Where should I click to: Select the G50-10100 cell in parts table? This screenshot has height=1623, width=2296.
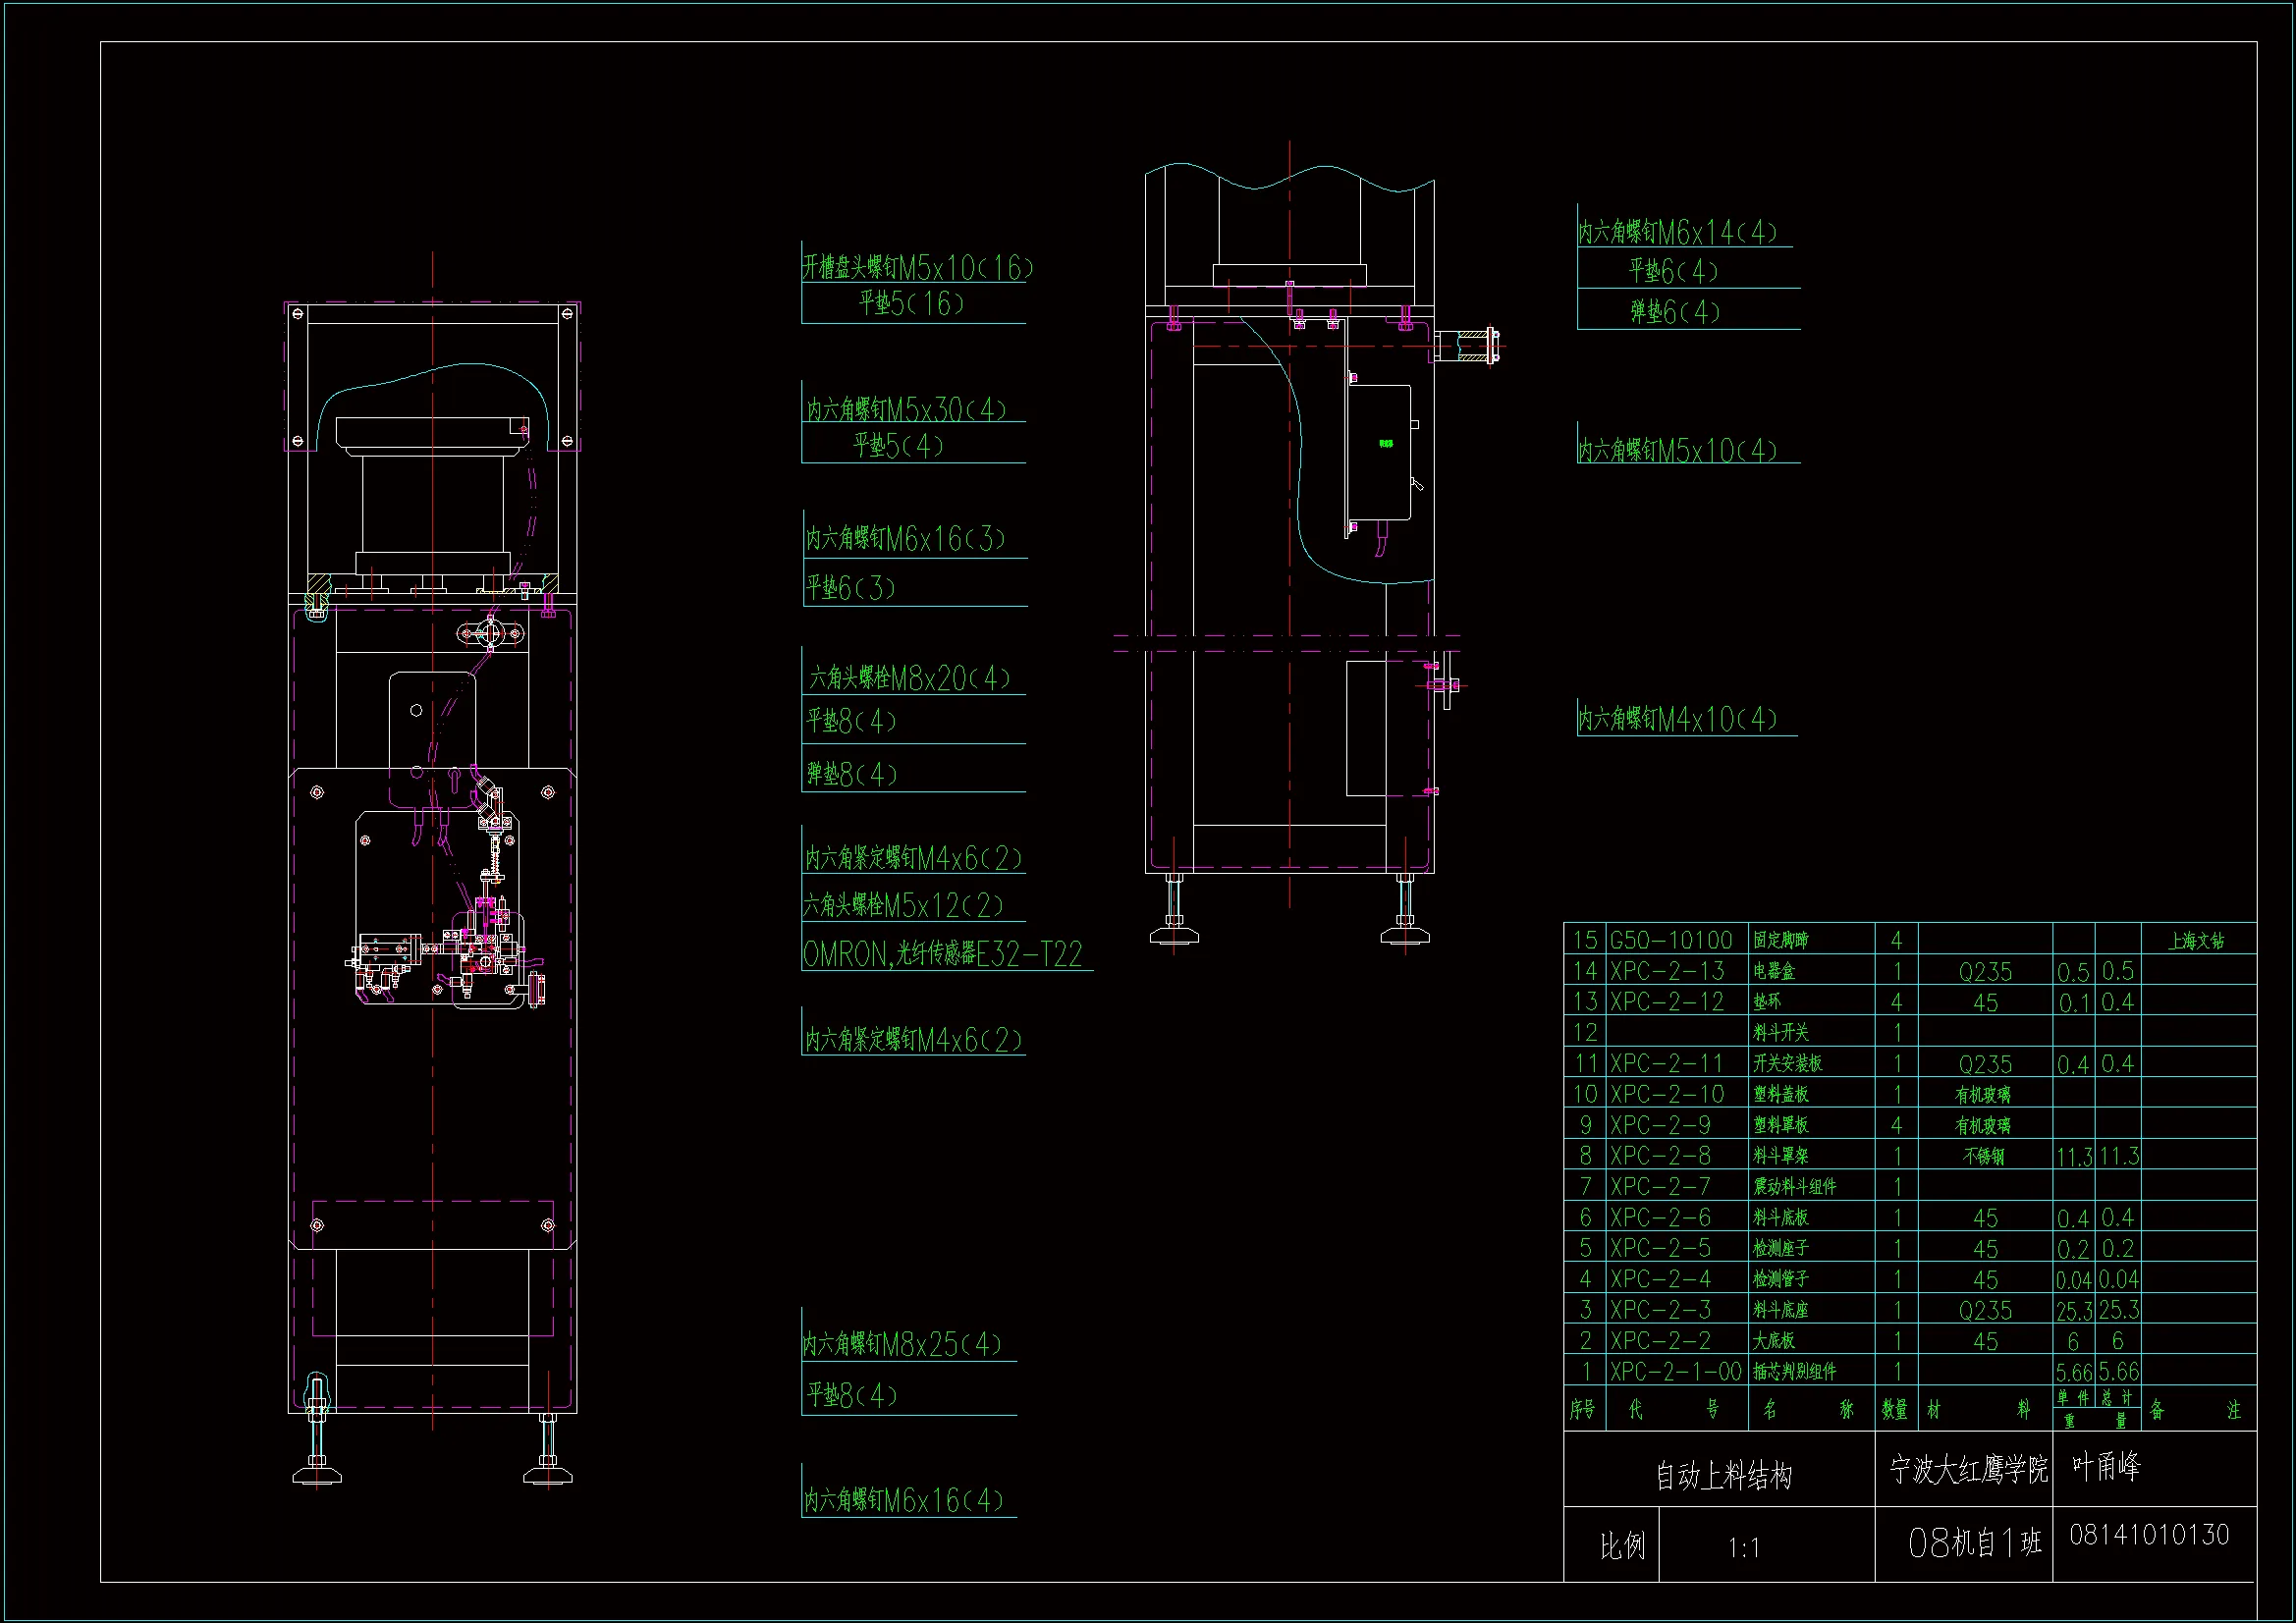1670,940
